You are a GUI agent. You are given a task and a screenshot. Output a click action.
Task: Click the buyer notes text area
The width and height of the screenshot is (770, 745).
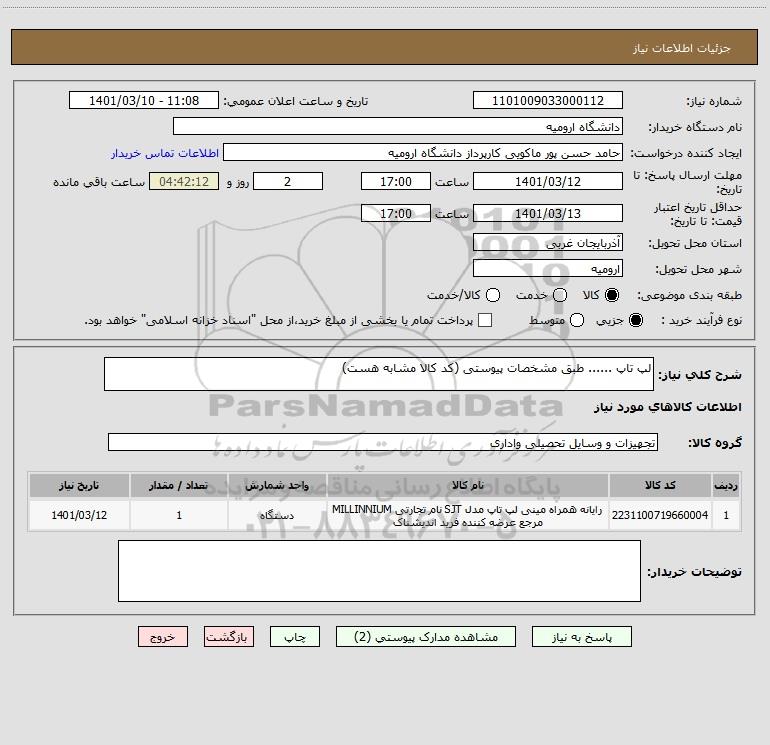coord(379,571)
